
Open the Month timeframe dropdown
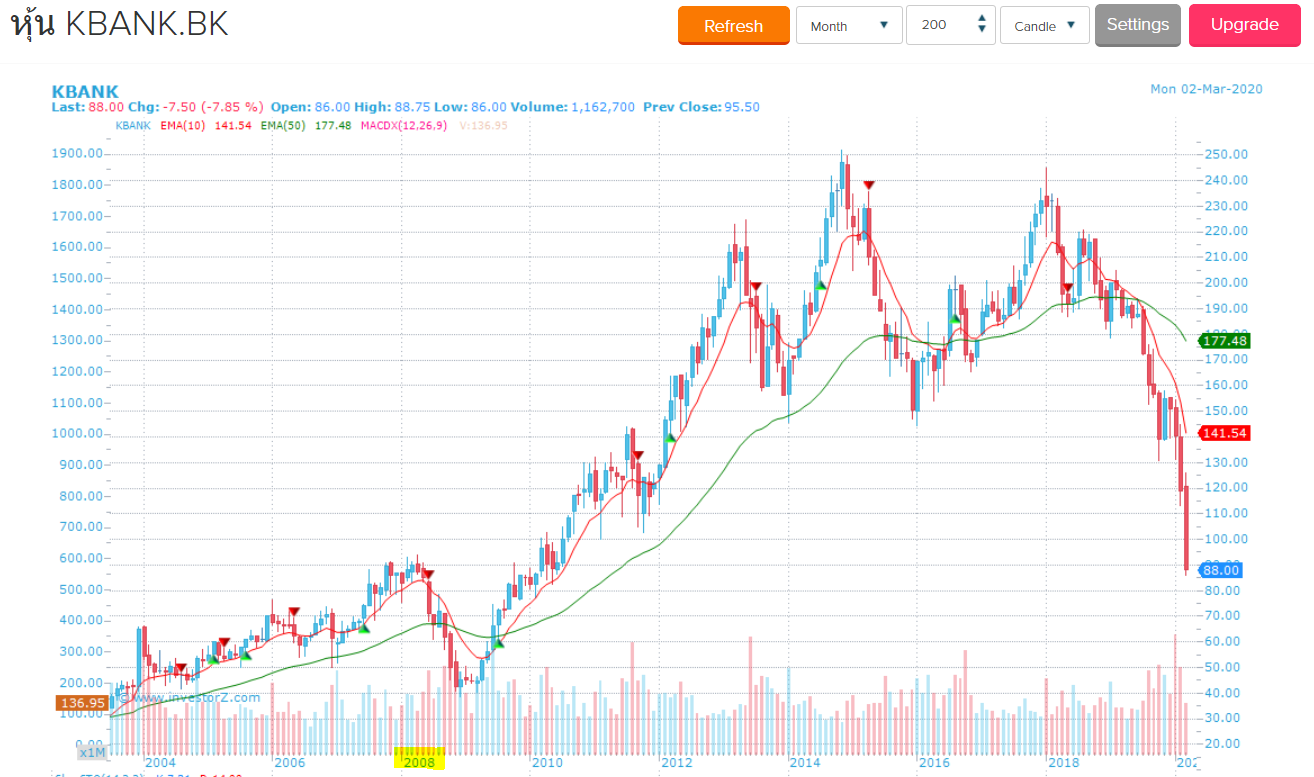coord(849,26)
